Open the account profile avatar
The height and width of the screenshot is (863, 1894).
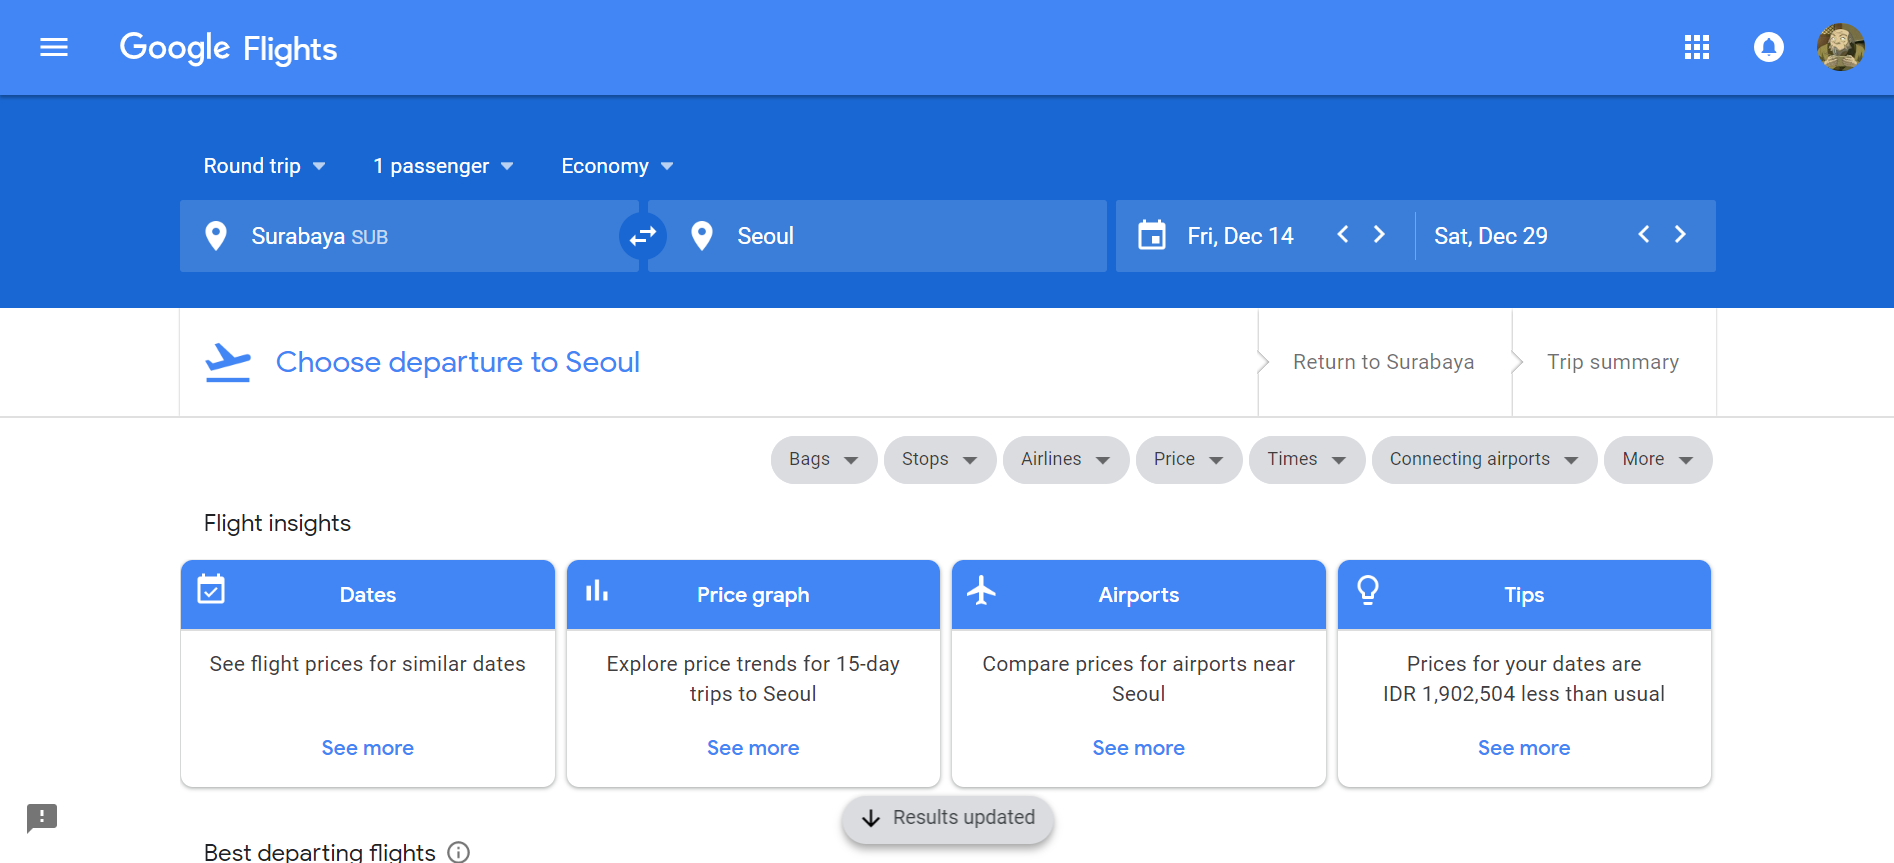coord(1841,47)
